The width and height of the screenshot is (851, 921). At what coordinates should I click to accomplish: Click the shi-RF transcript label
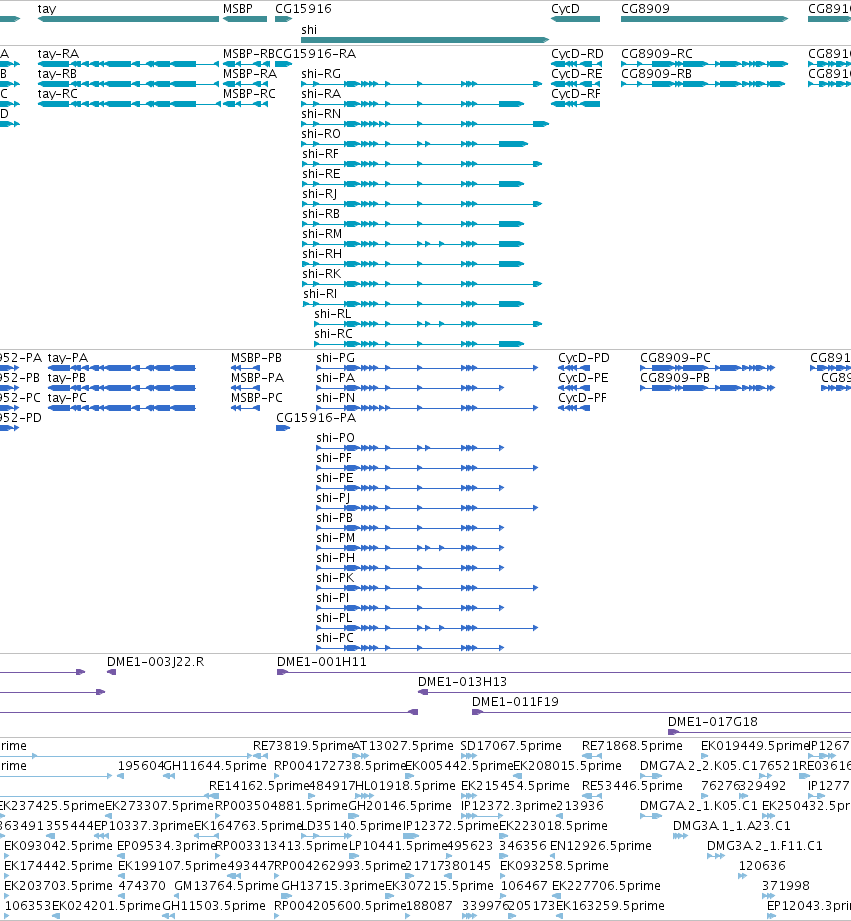(x=321, y=154)
